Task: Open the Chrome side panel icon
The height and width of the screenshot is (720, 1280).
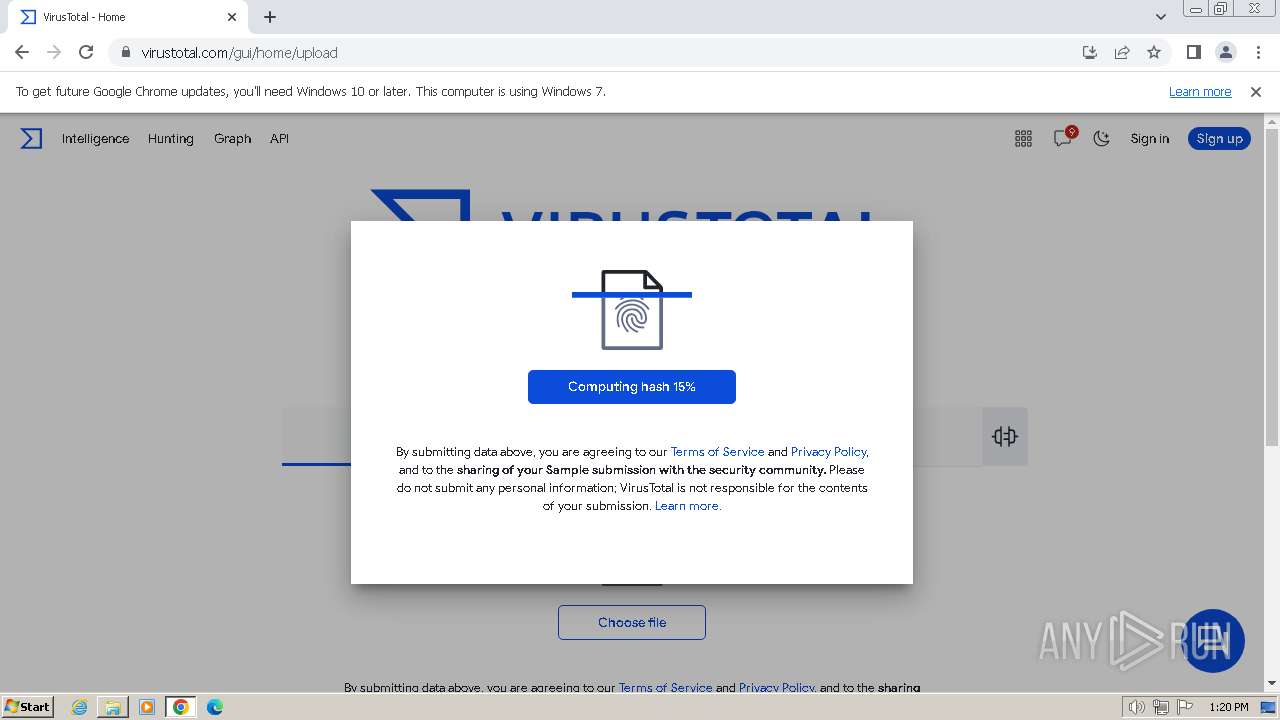Action: [1194, 53]
